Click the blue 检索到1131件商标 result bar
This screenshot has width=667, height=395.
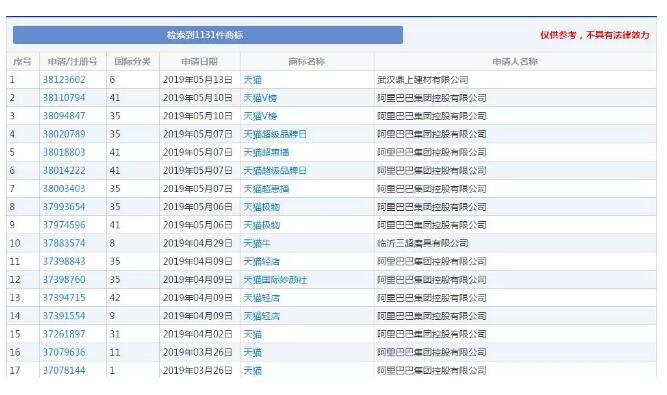click(208, 35)
